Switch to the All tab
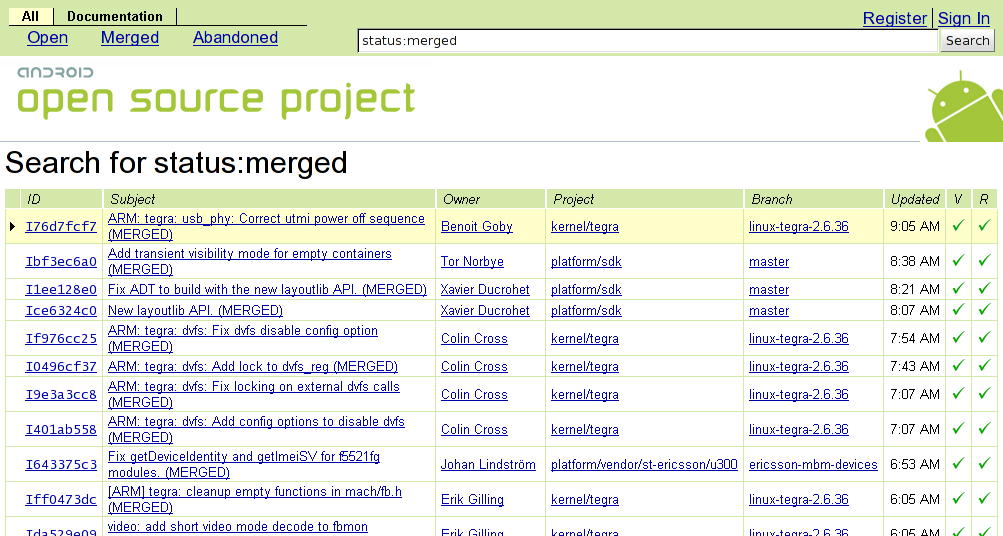This screenshot has width=1003, height=536. (x=30, y=17)
